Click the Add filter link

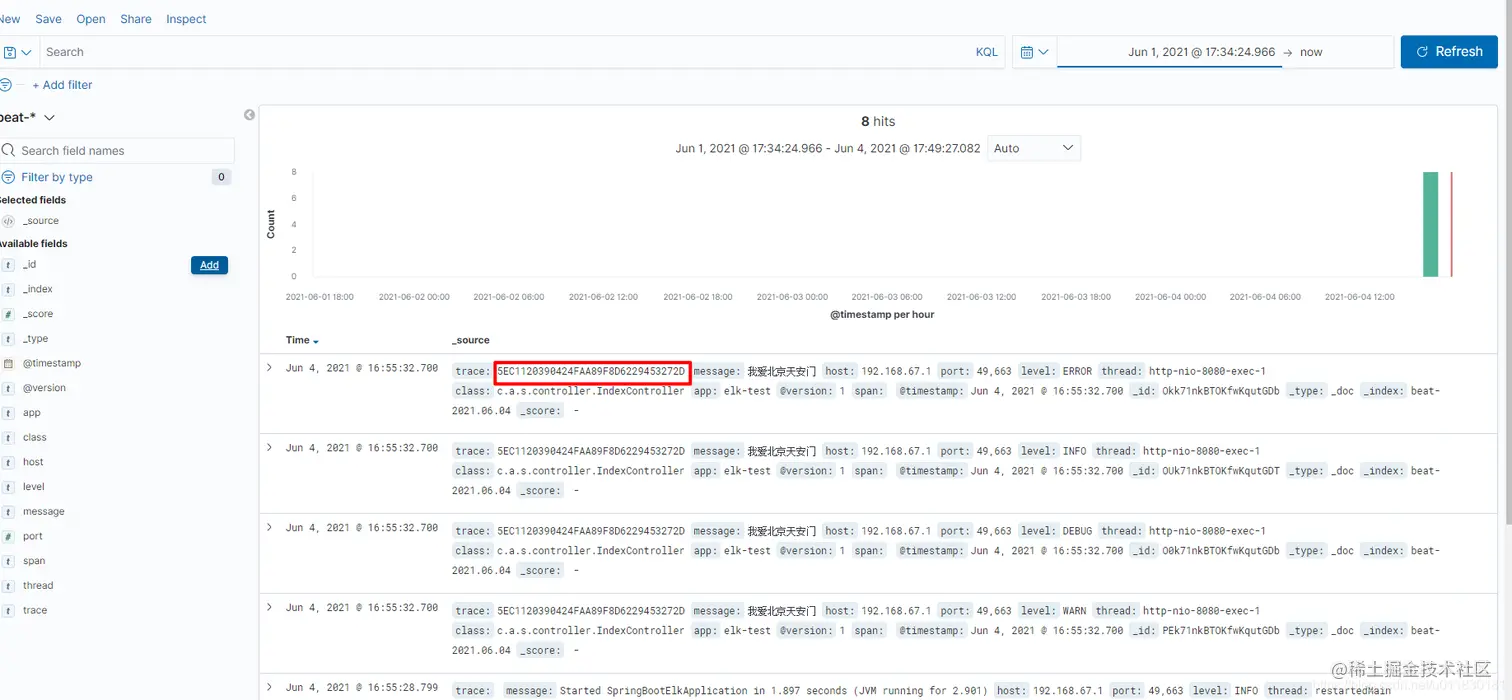click(x=62, y=85)
